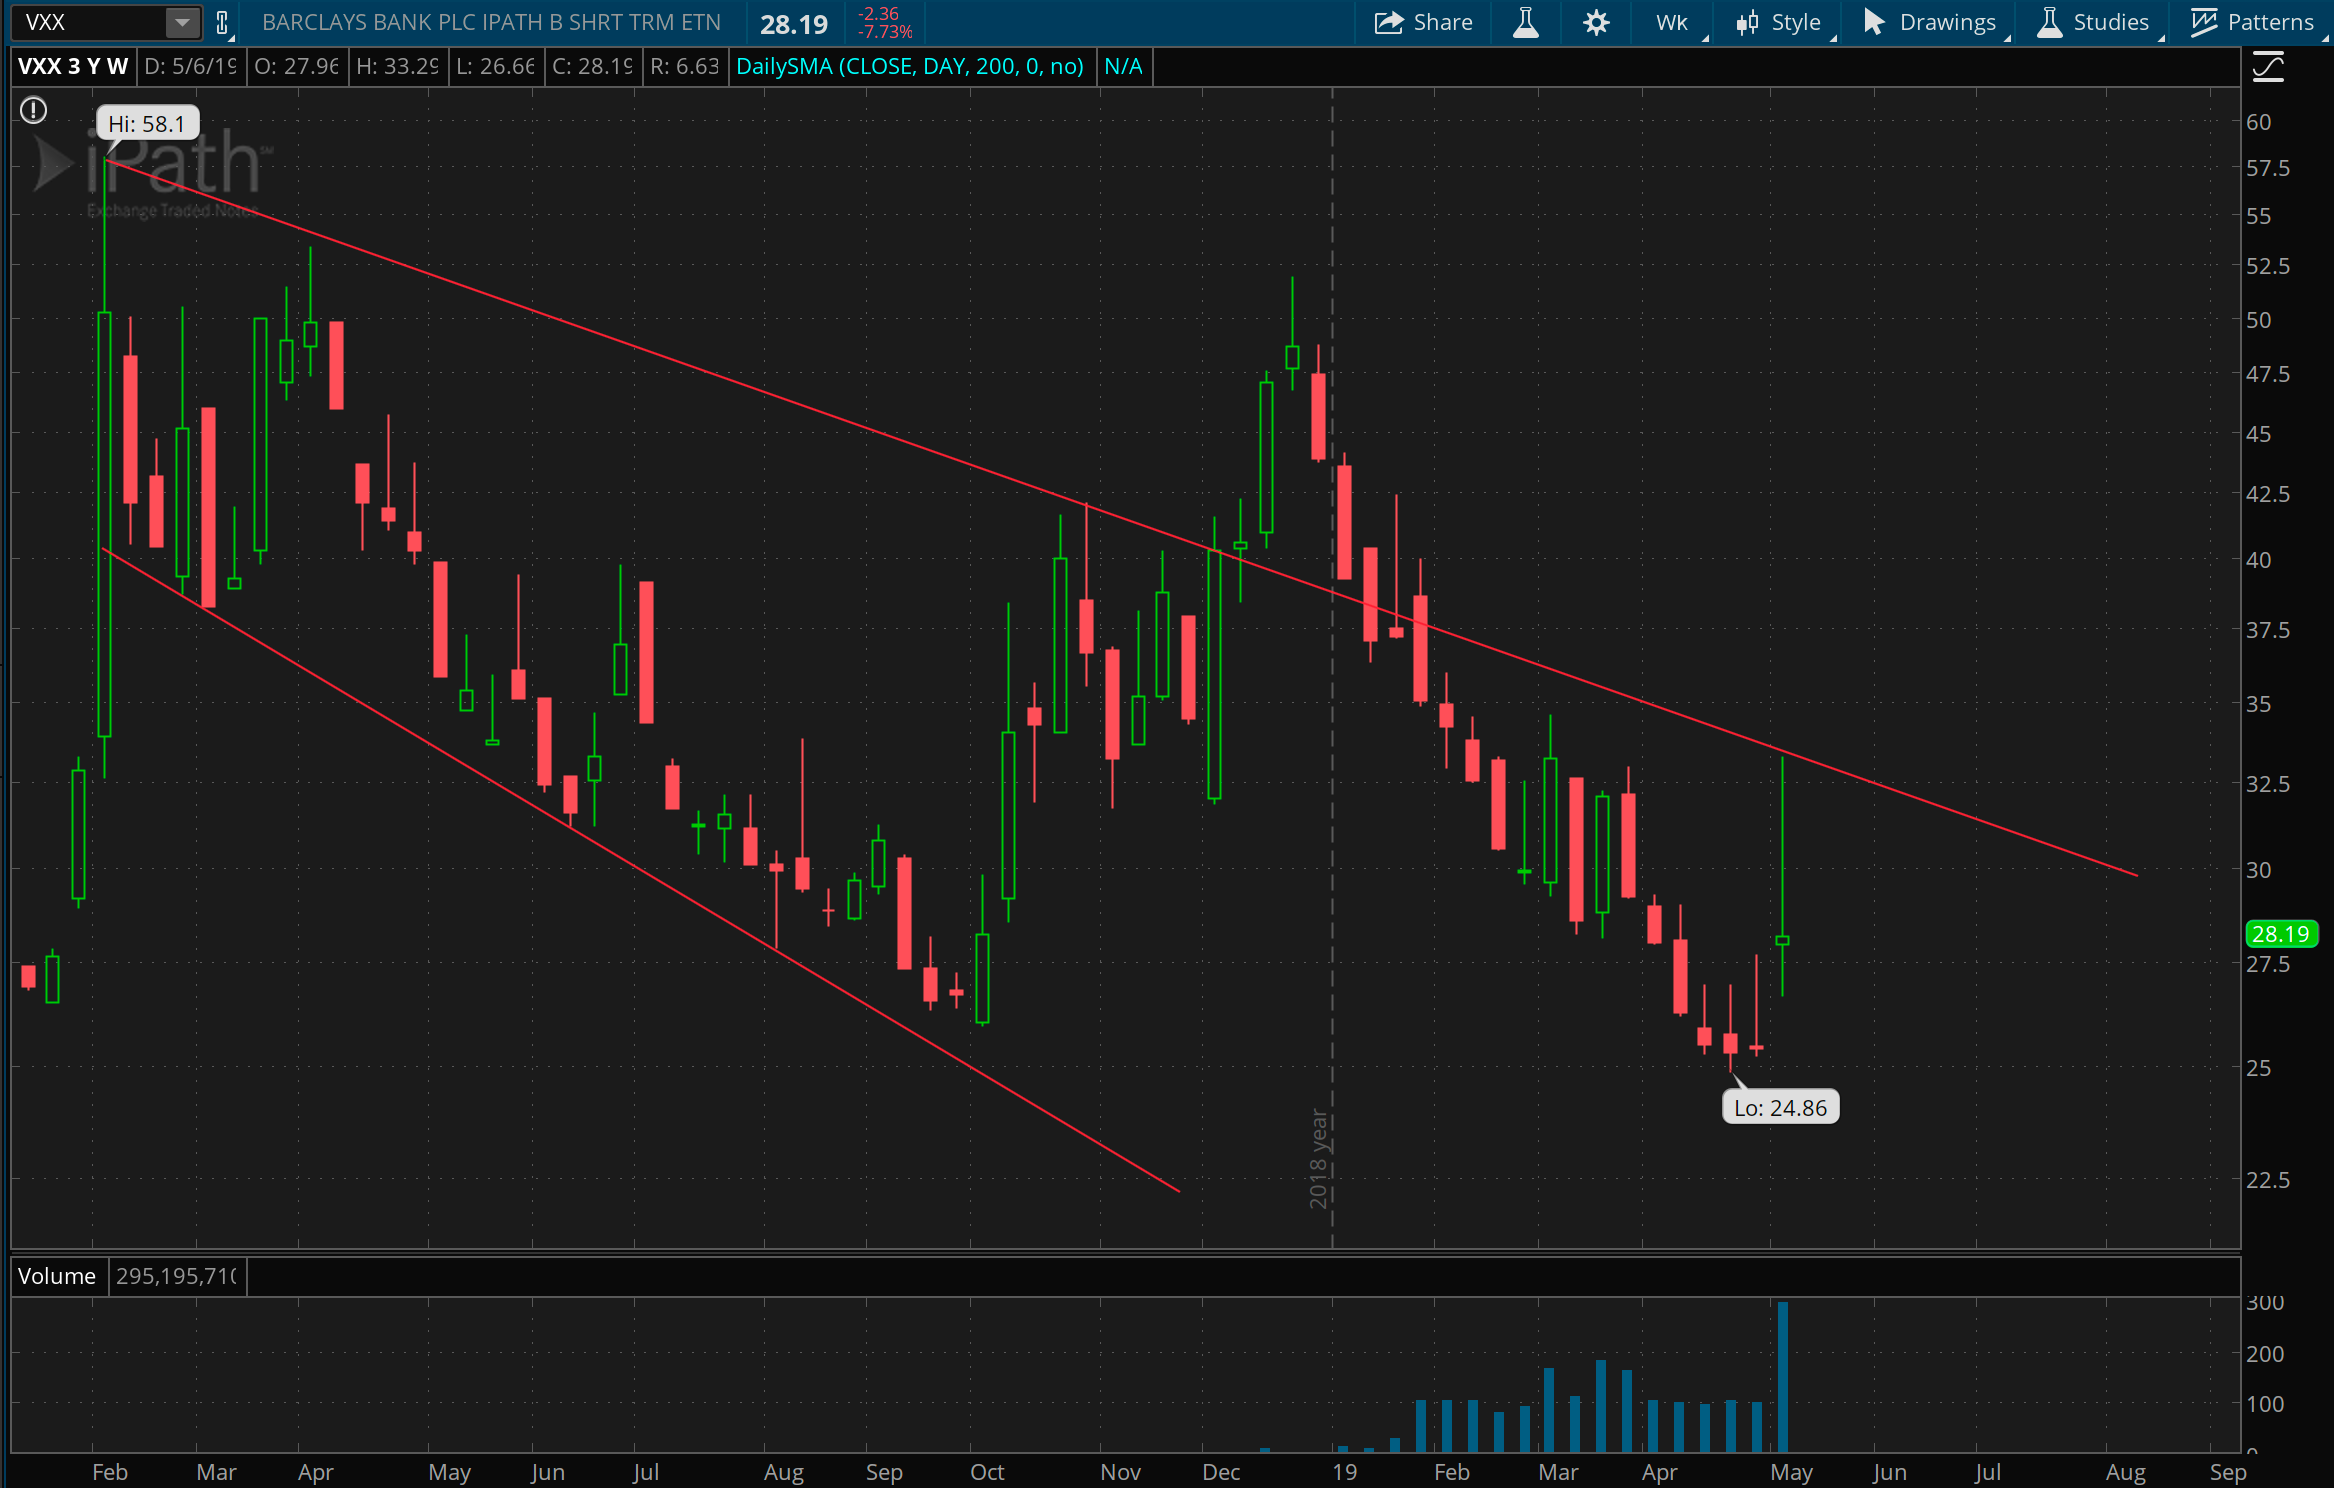Image resolution: width=2334 pixels, height=1488 pixels.
Task: Click the 2018 year divider marker
Action: pyautogui.click(x=1319, y=1158)
